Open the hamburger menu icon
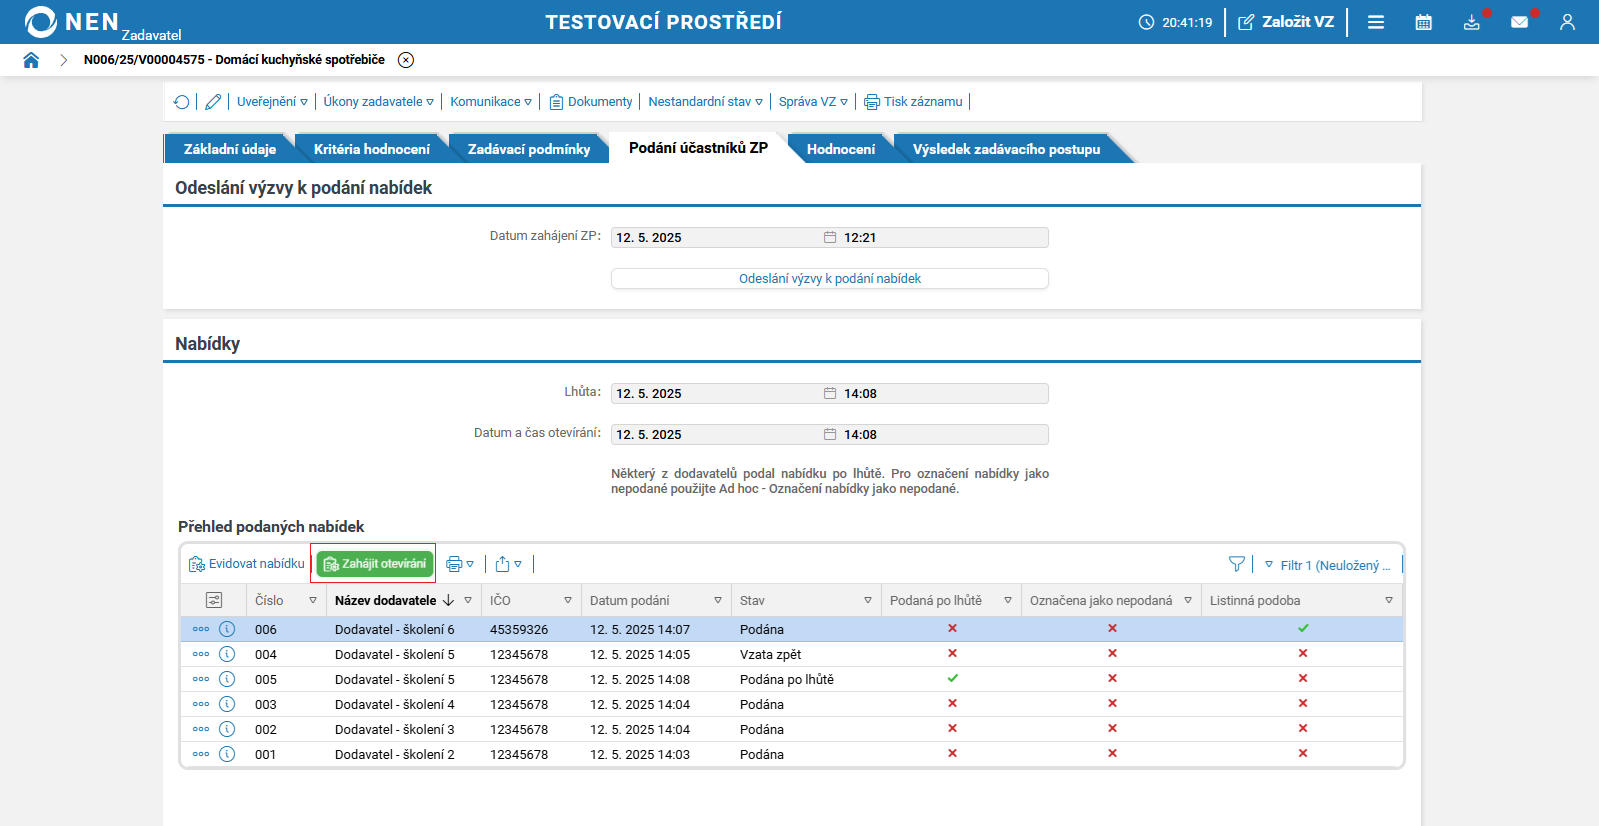Screen dimensions: 1599x826 1376,22
